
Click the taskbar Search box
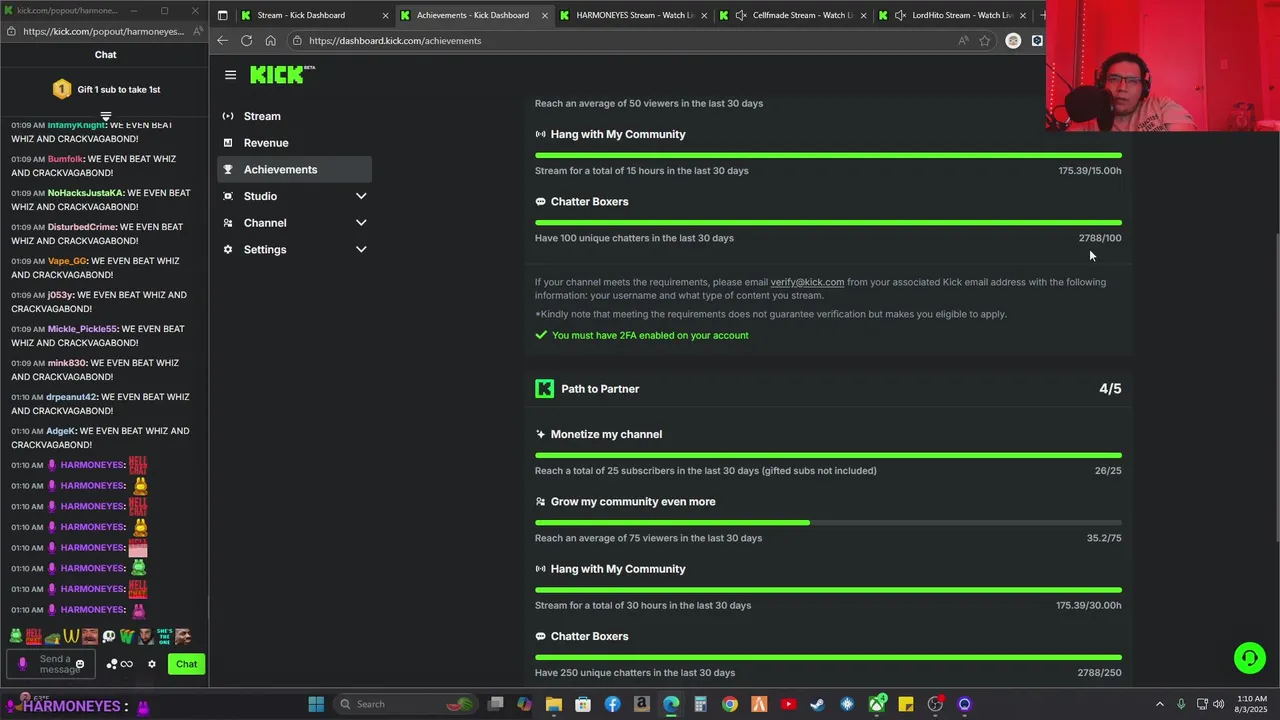click(x=405, y=704)
